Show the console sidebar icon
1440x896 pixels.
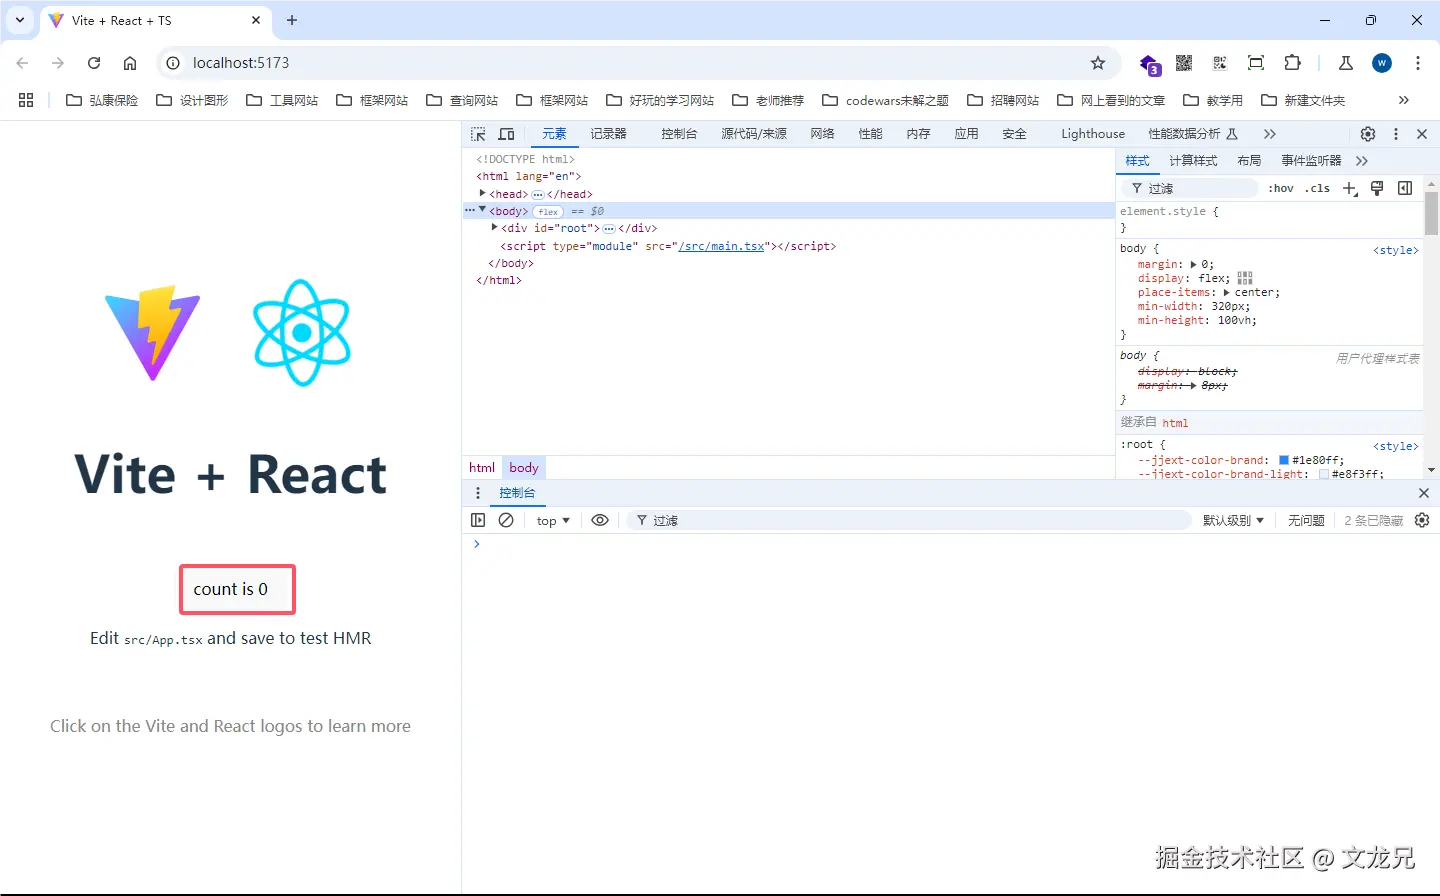click(x=478, y=520)
